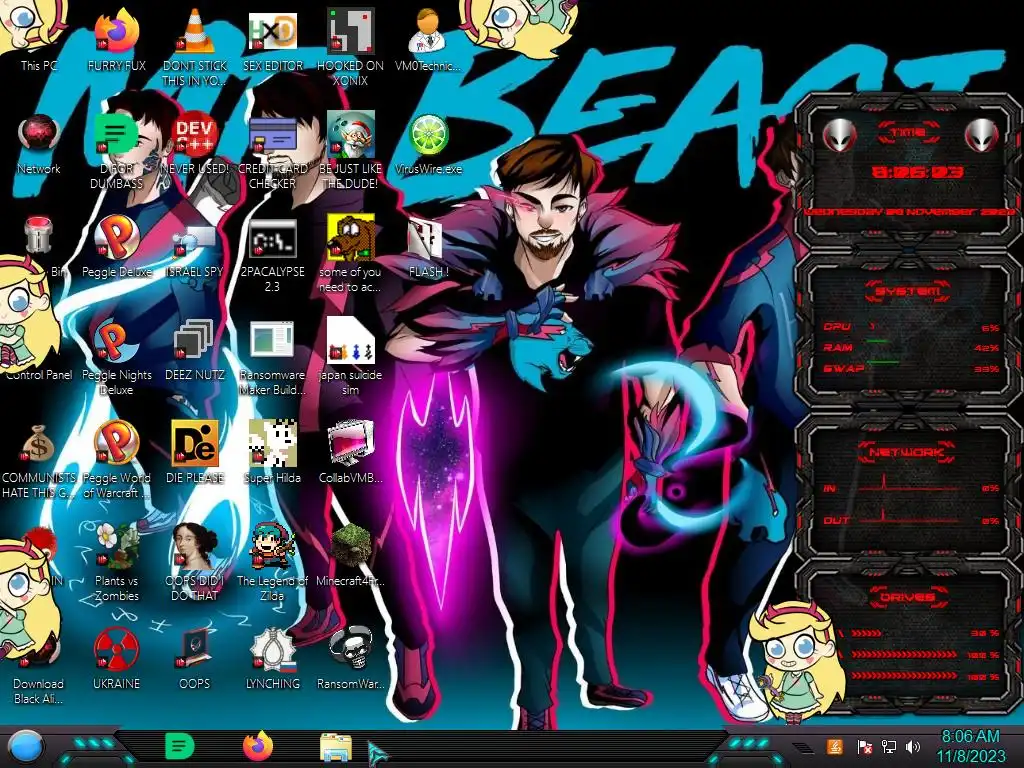Open the cartoon dog 'some of you need' icon
The height and width of the screenshot is (768, 1024).
pyautogui.click(x=350, y=238)
